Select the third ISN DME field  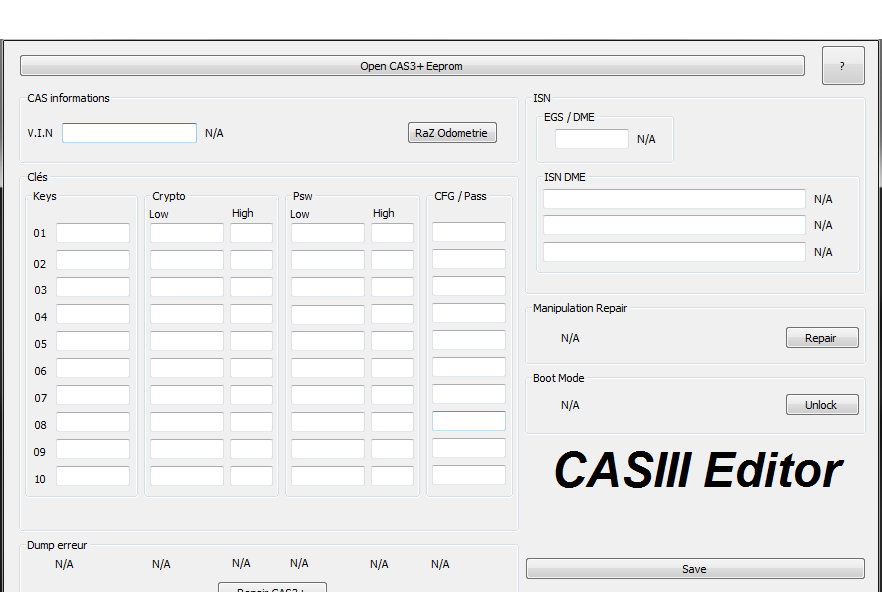point(674,252)
